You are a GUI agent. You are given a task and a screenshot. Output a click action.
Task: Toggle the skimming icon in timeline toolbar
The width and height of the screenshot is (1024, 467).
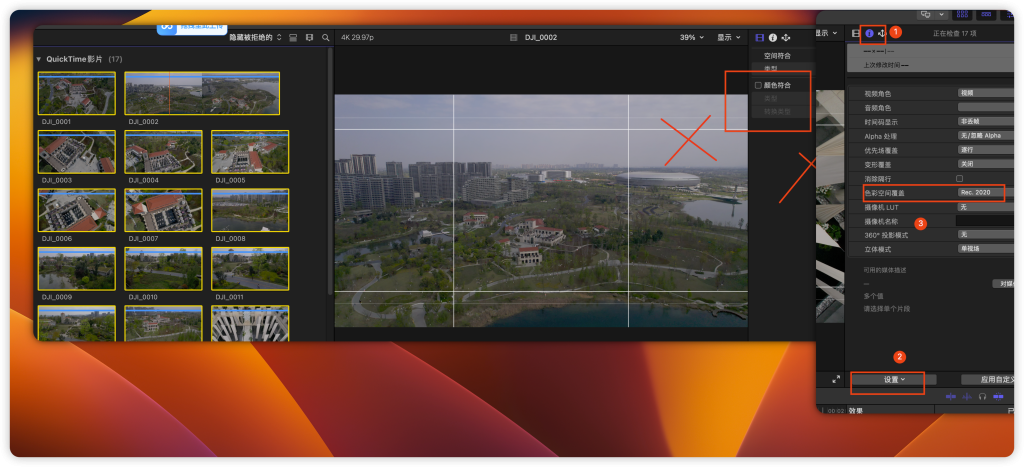951,396
